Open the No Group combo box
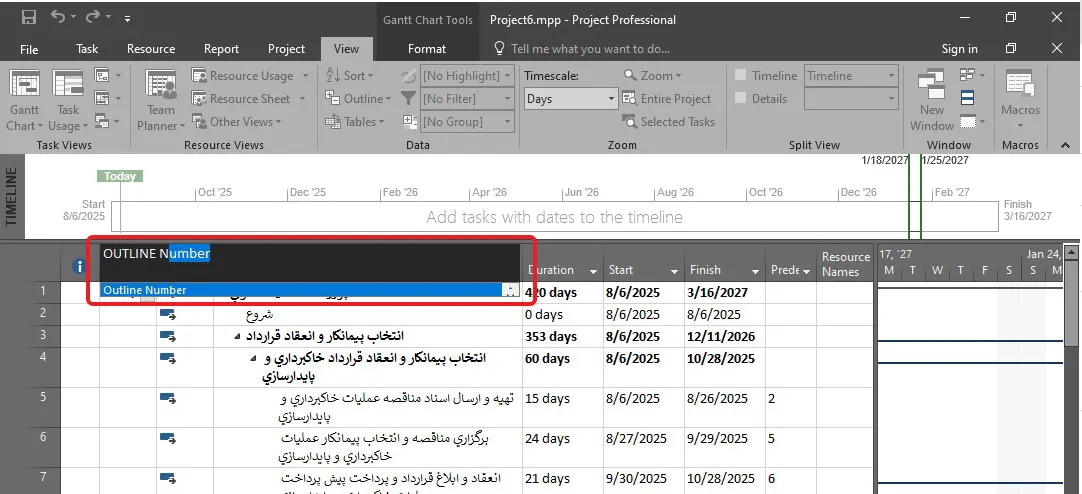1082x494 pixels. [x=467, y=121]
